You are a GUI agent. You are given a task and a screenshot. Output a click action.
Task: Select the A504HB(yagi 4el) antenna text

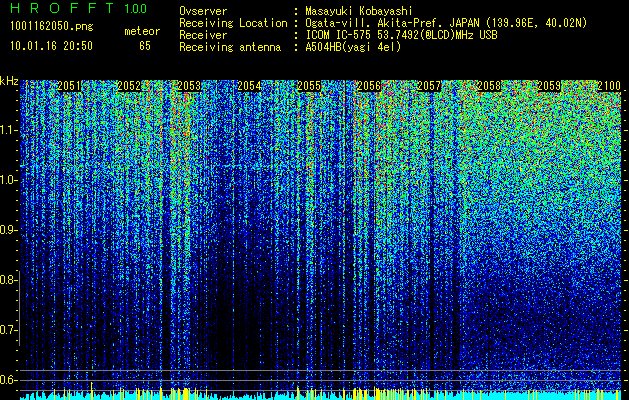[353, 47]
